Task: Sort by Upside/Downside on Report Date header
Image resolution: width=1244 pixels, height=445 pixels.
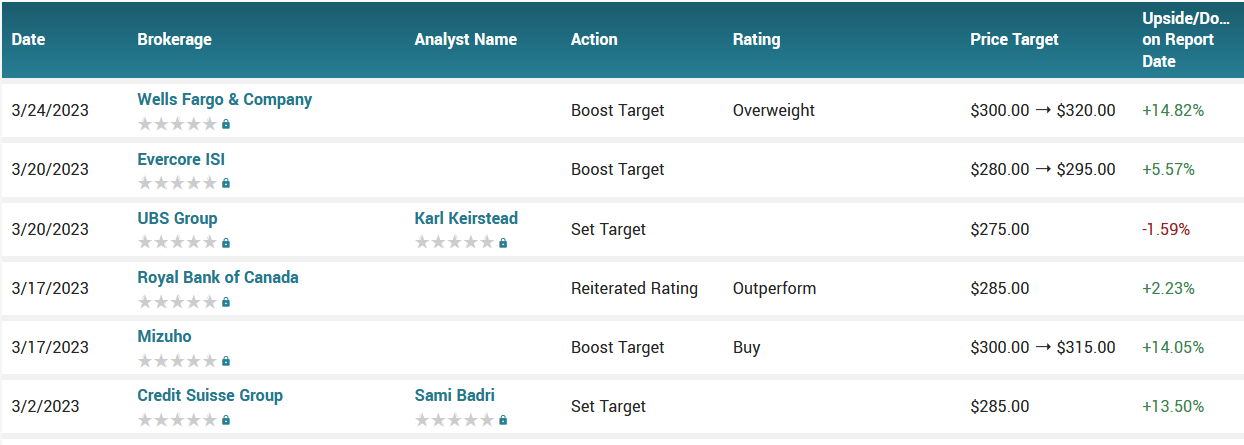Action: [1188, 40]
